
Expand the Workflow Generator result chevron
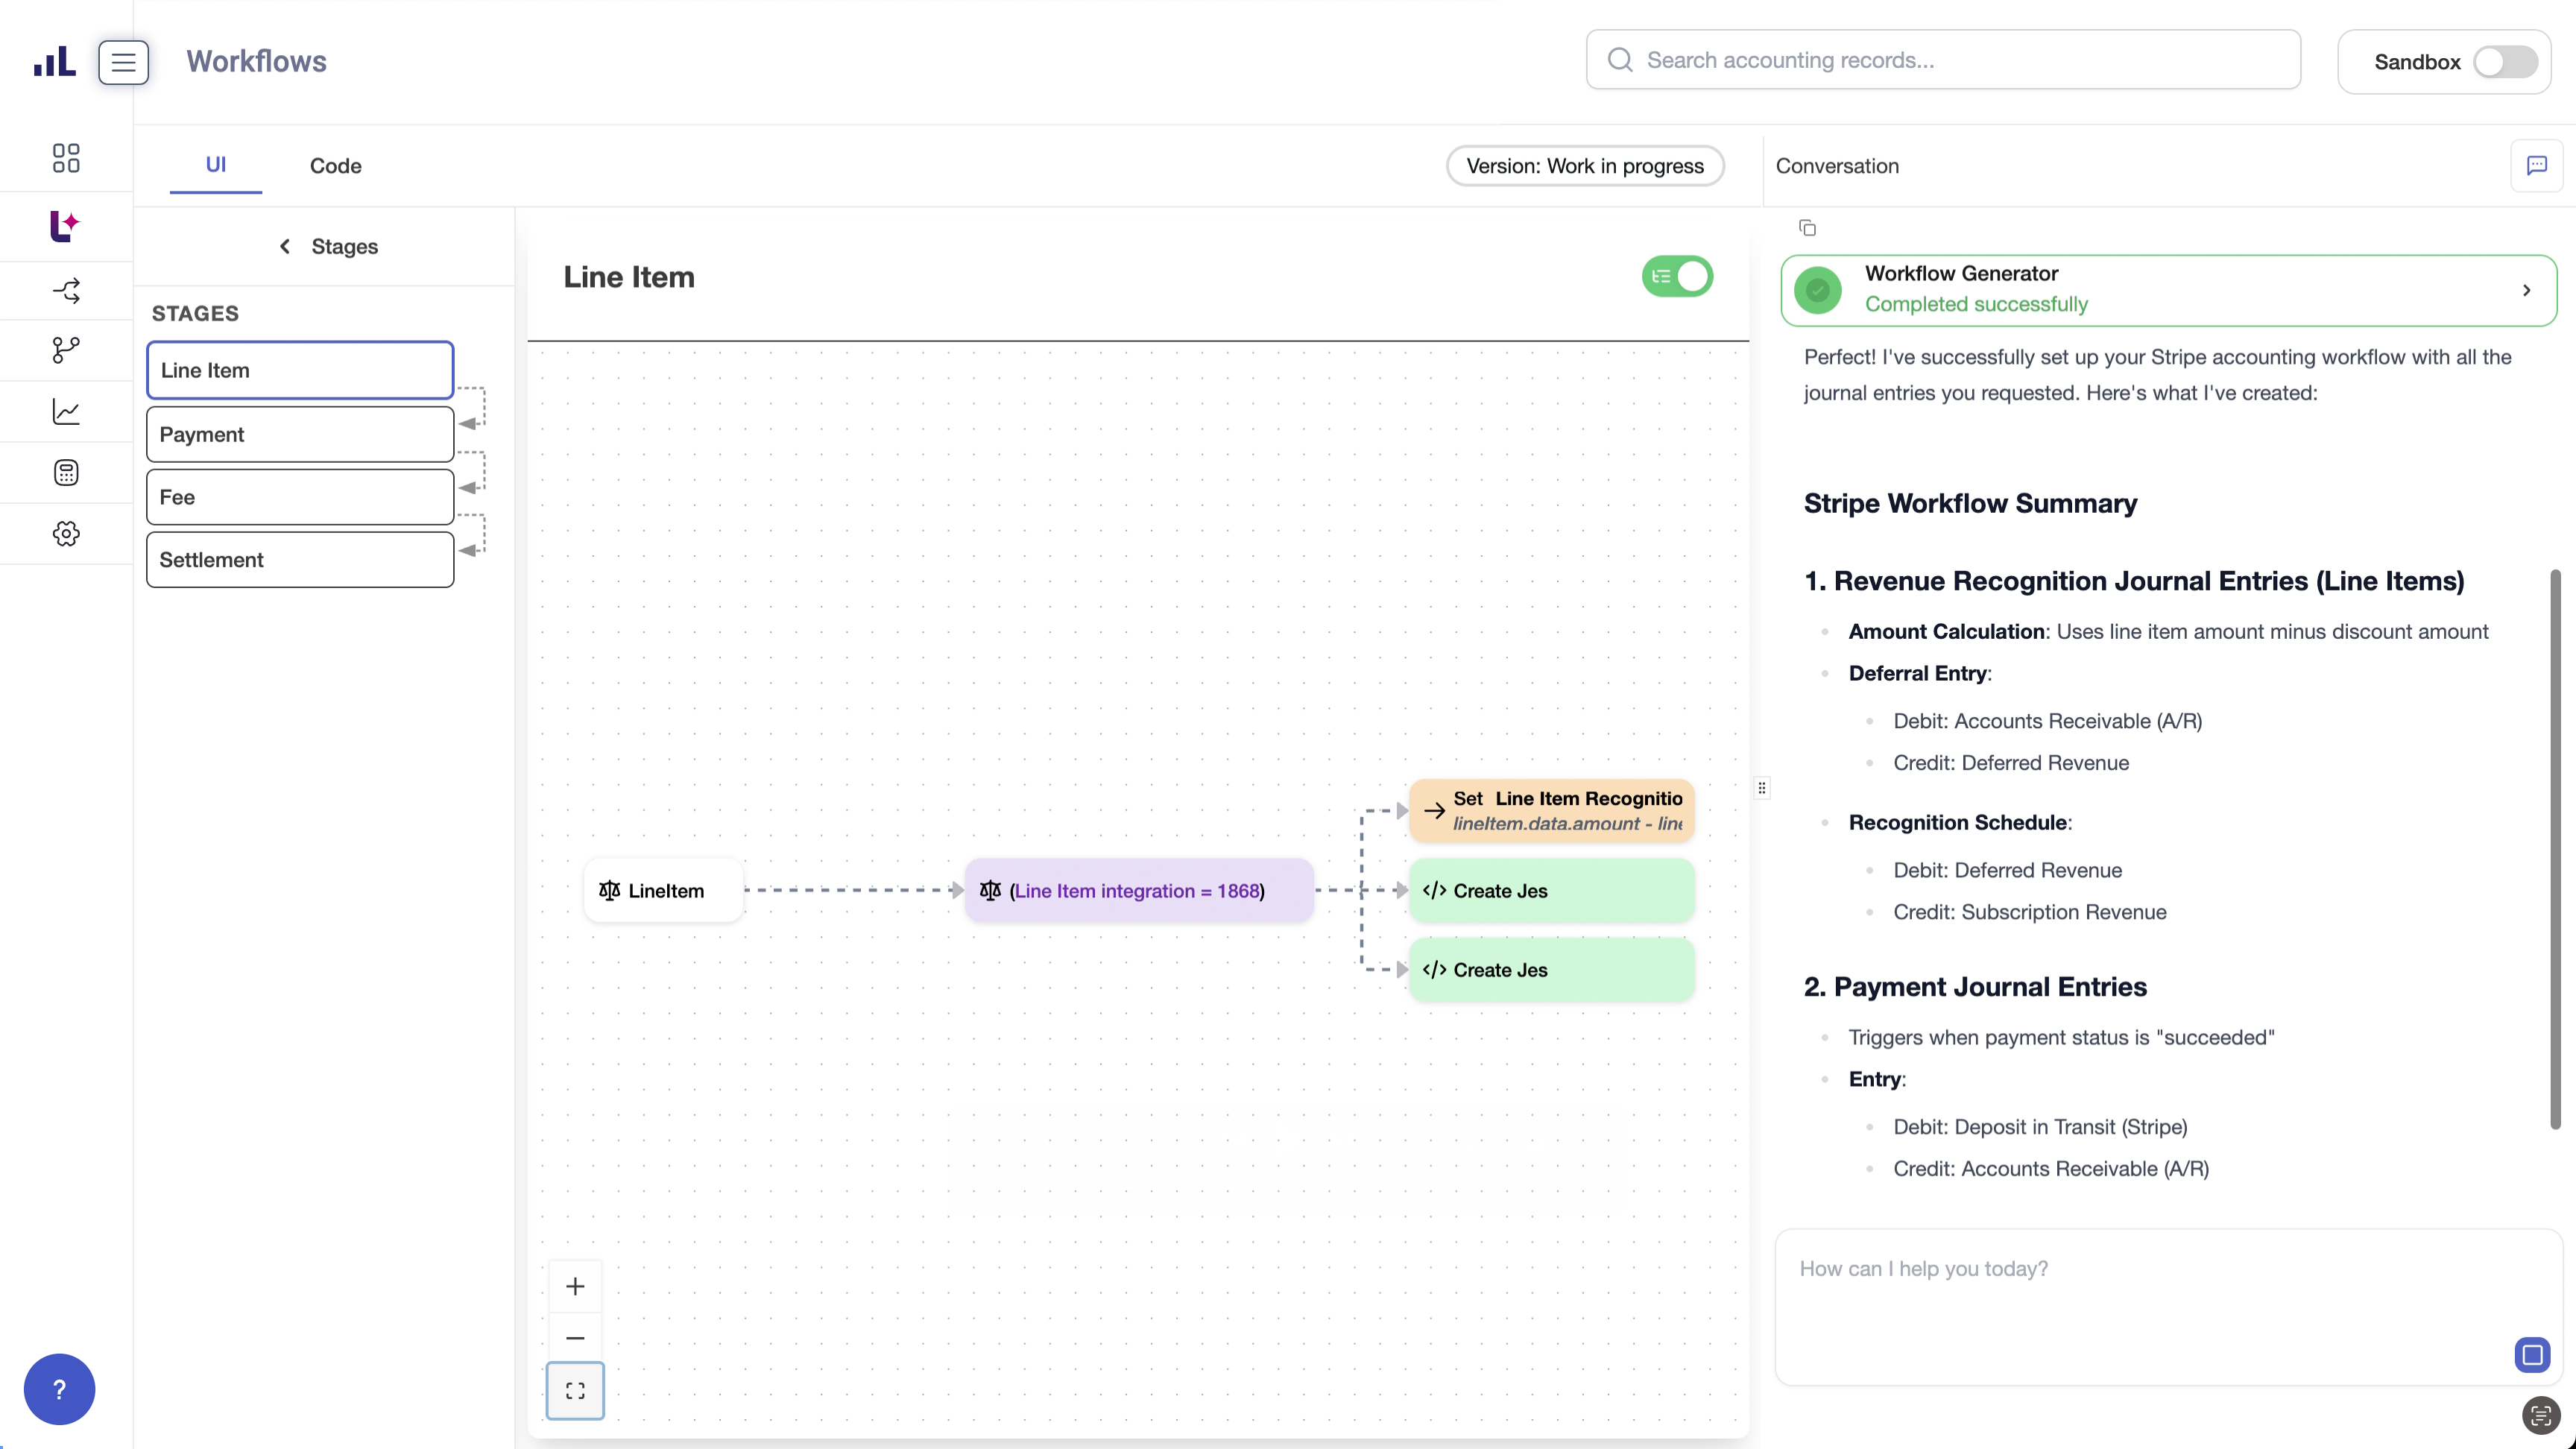click(x=2526, y=290)
